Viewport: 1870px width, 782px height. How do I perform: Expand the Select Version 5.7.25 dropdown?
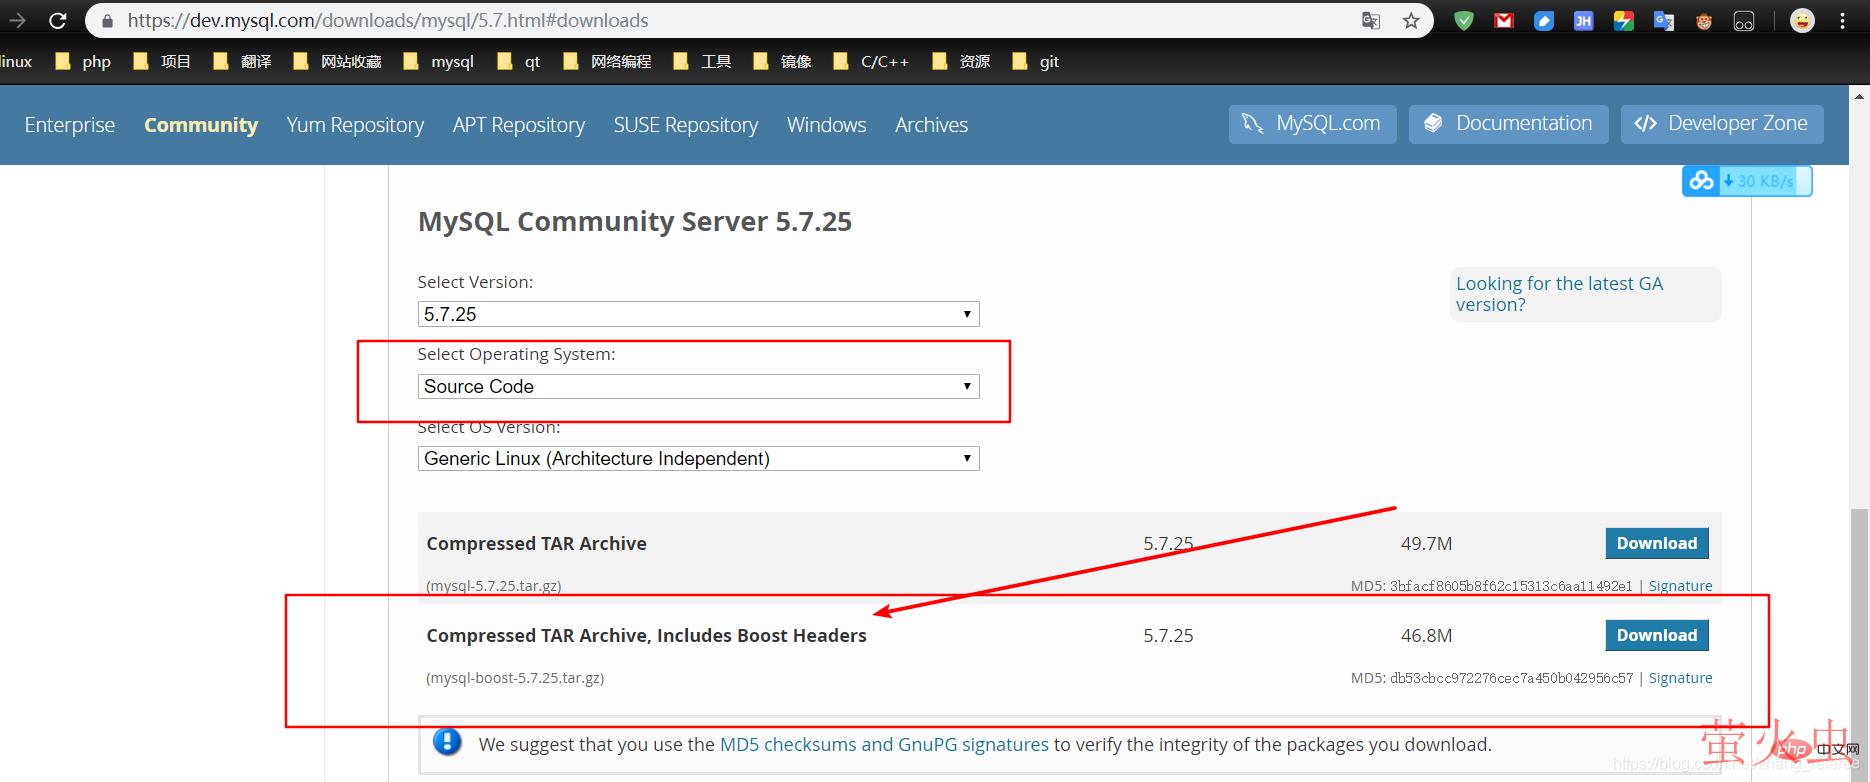(698, 314)
